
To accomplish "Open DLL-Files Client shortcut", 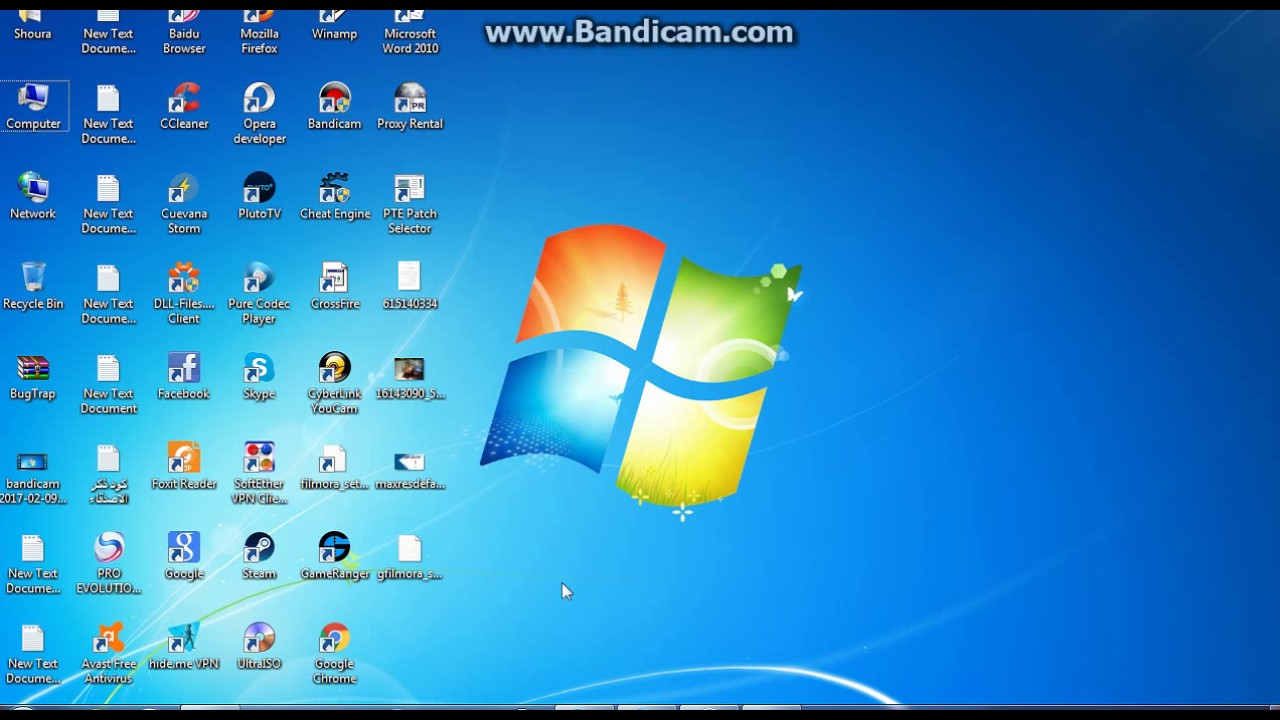I will click(184, 294).
